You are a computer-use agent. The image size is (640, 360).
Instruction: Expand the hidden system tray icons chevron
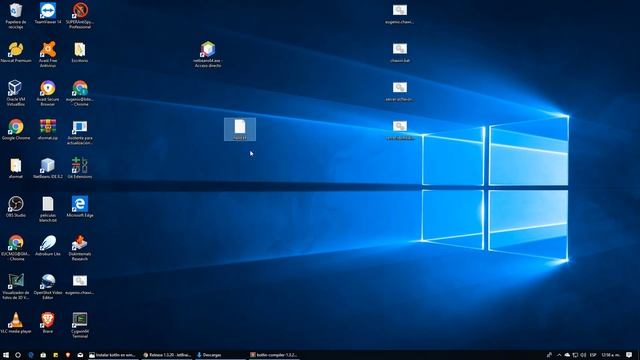point(559,355)
